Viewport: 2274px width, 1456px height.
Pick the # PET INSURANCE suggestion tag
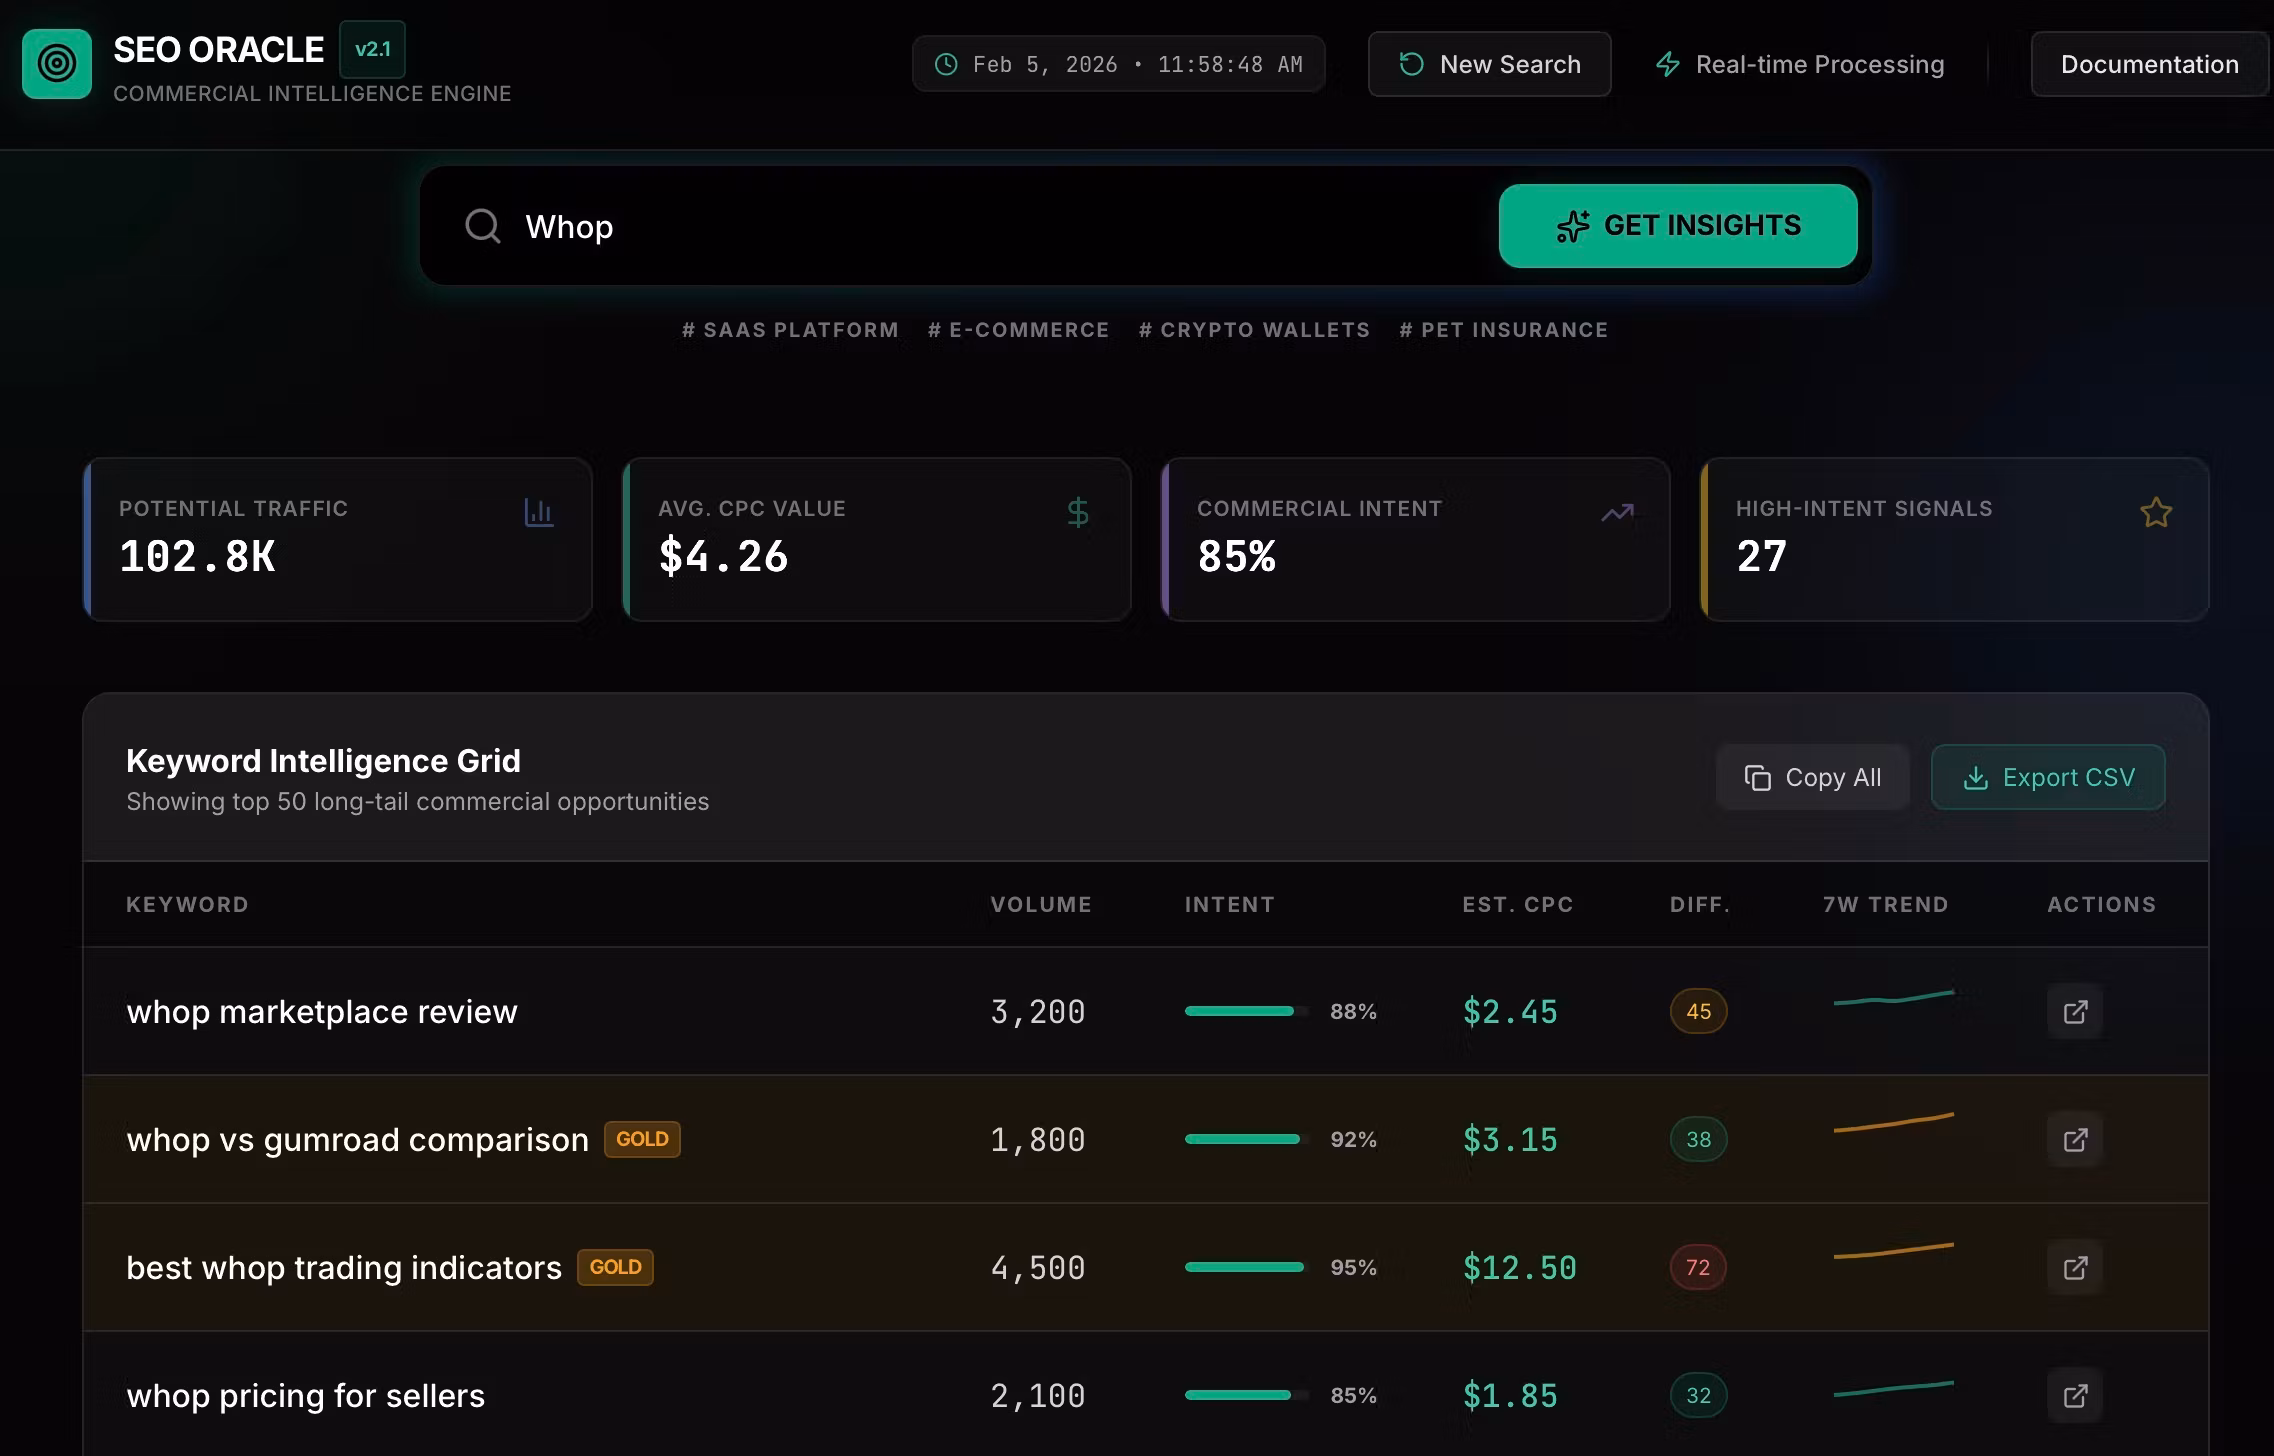(1503, 330)
